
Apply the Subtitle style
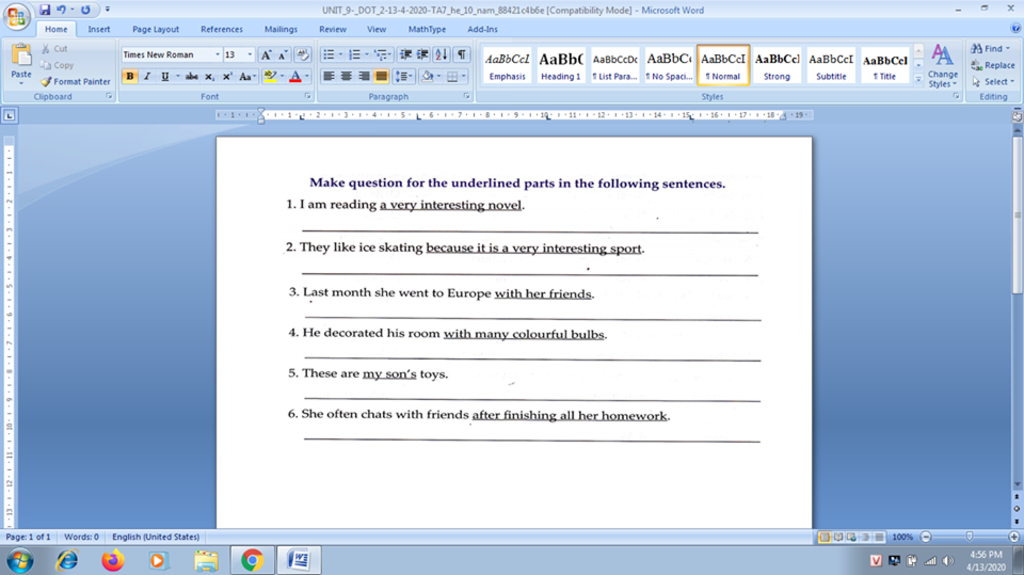(831, 65)
